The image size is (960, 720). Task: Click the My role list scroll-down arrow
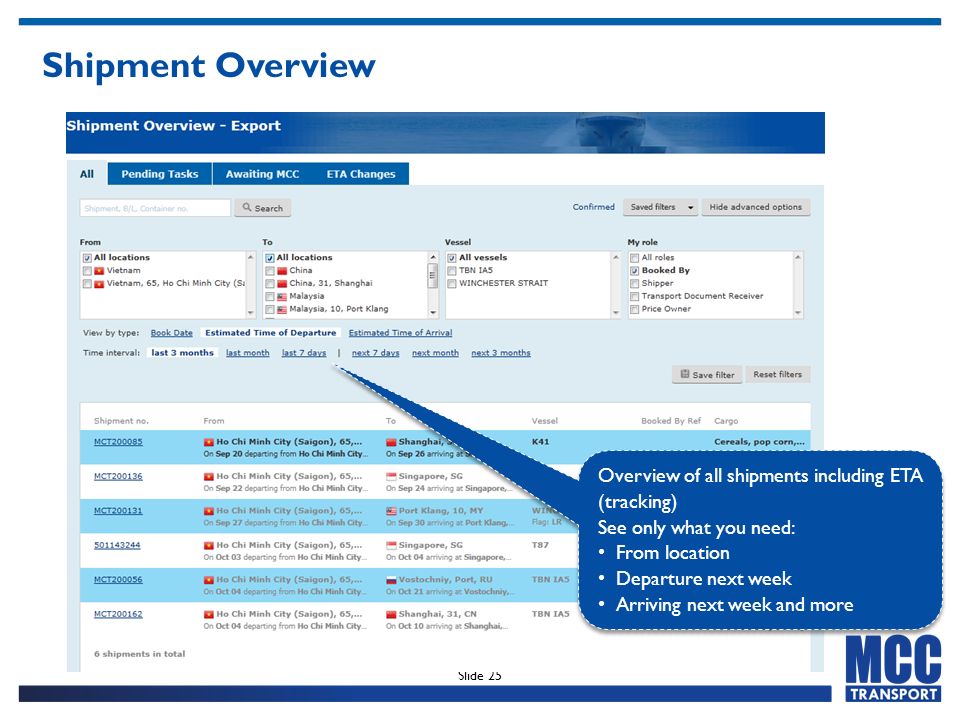click(798, 312)
